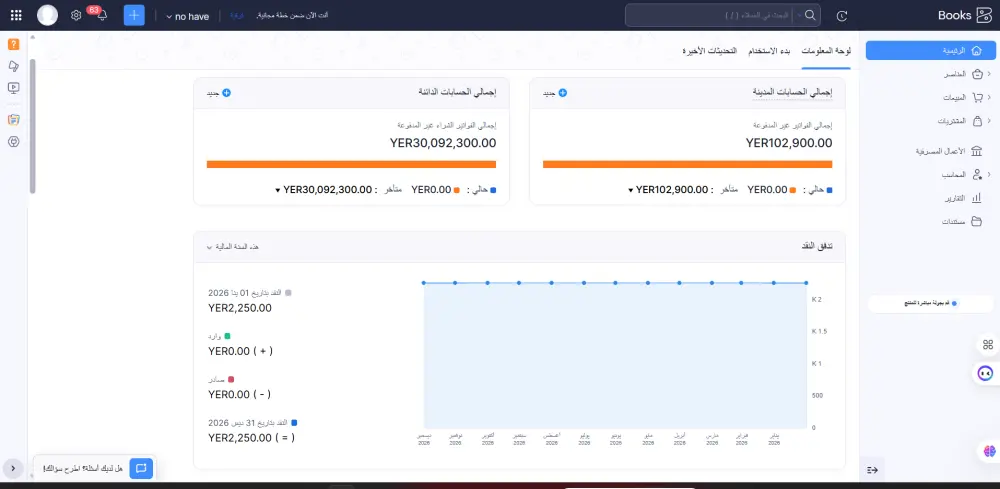Open the settings gear in top bar
1000x489 pixels.
pyautogui.click(x=76, y=15)
